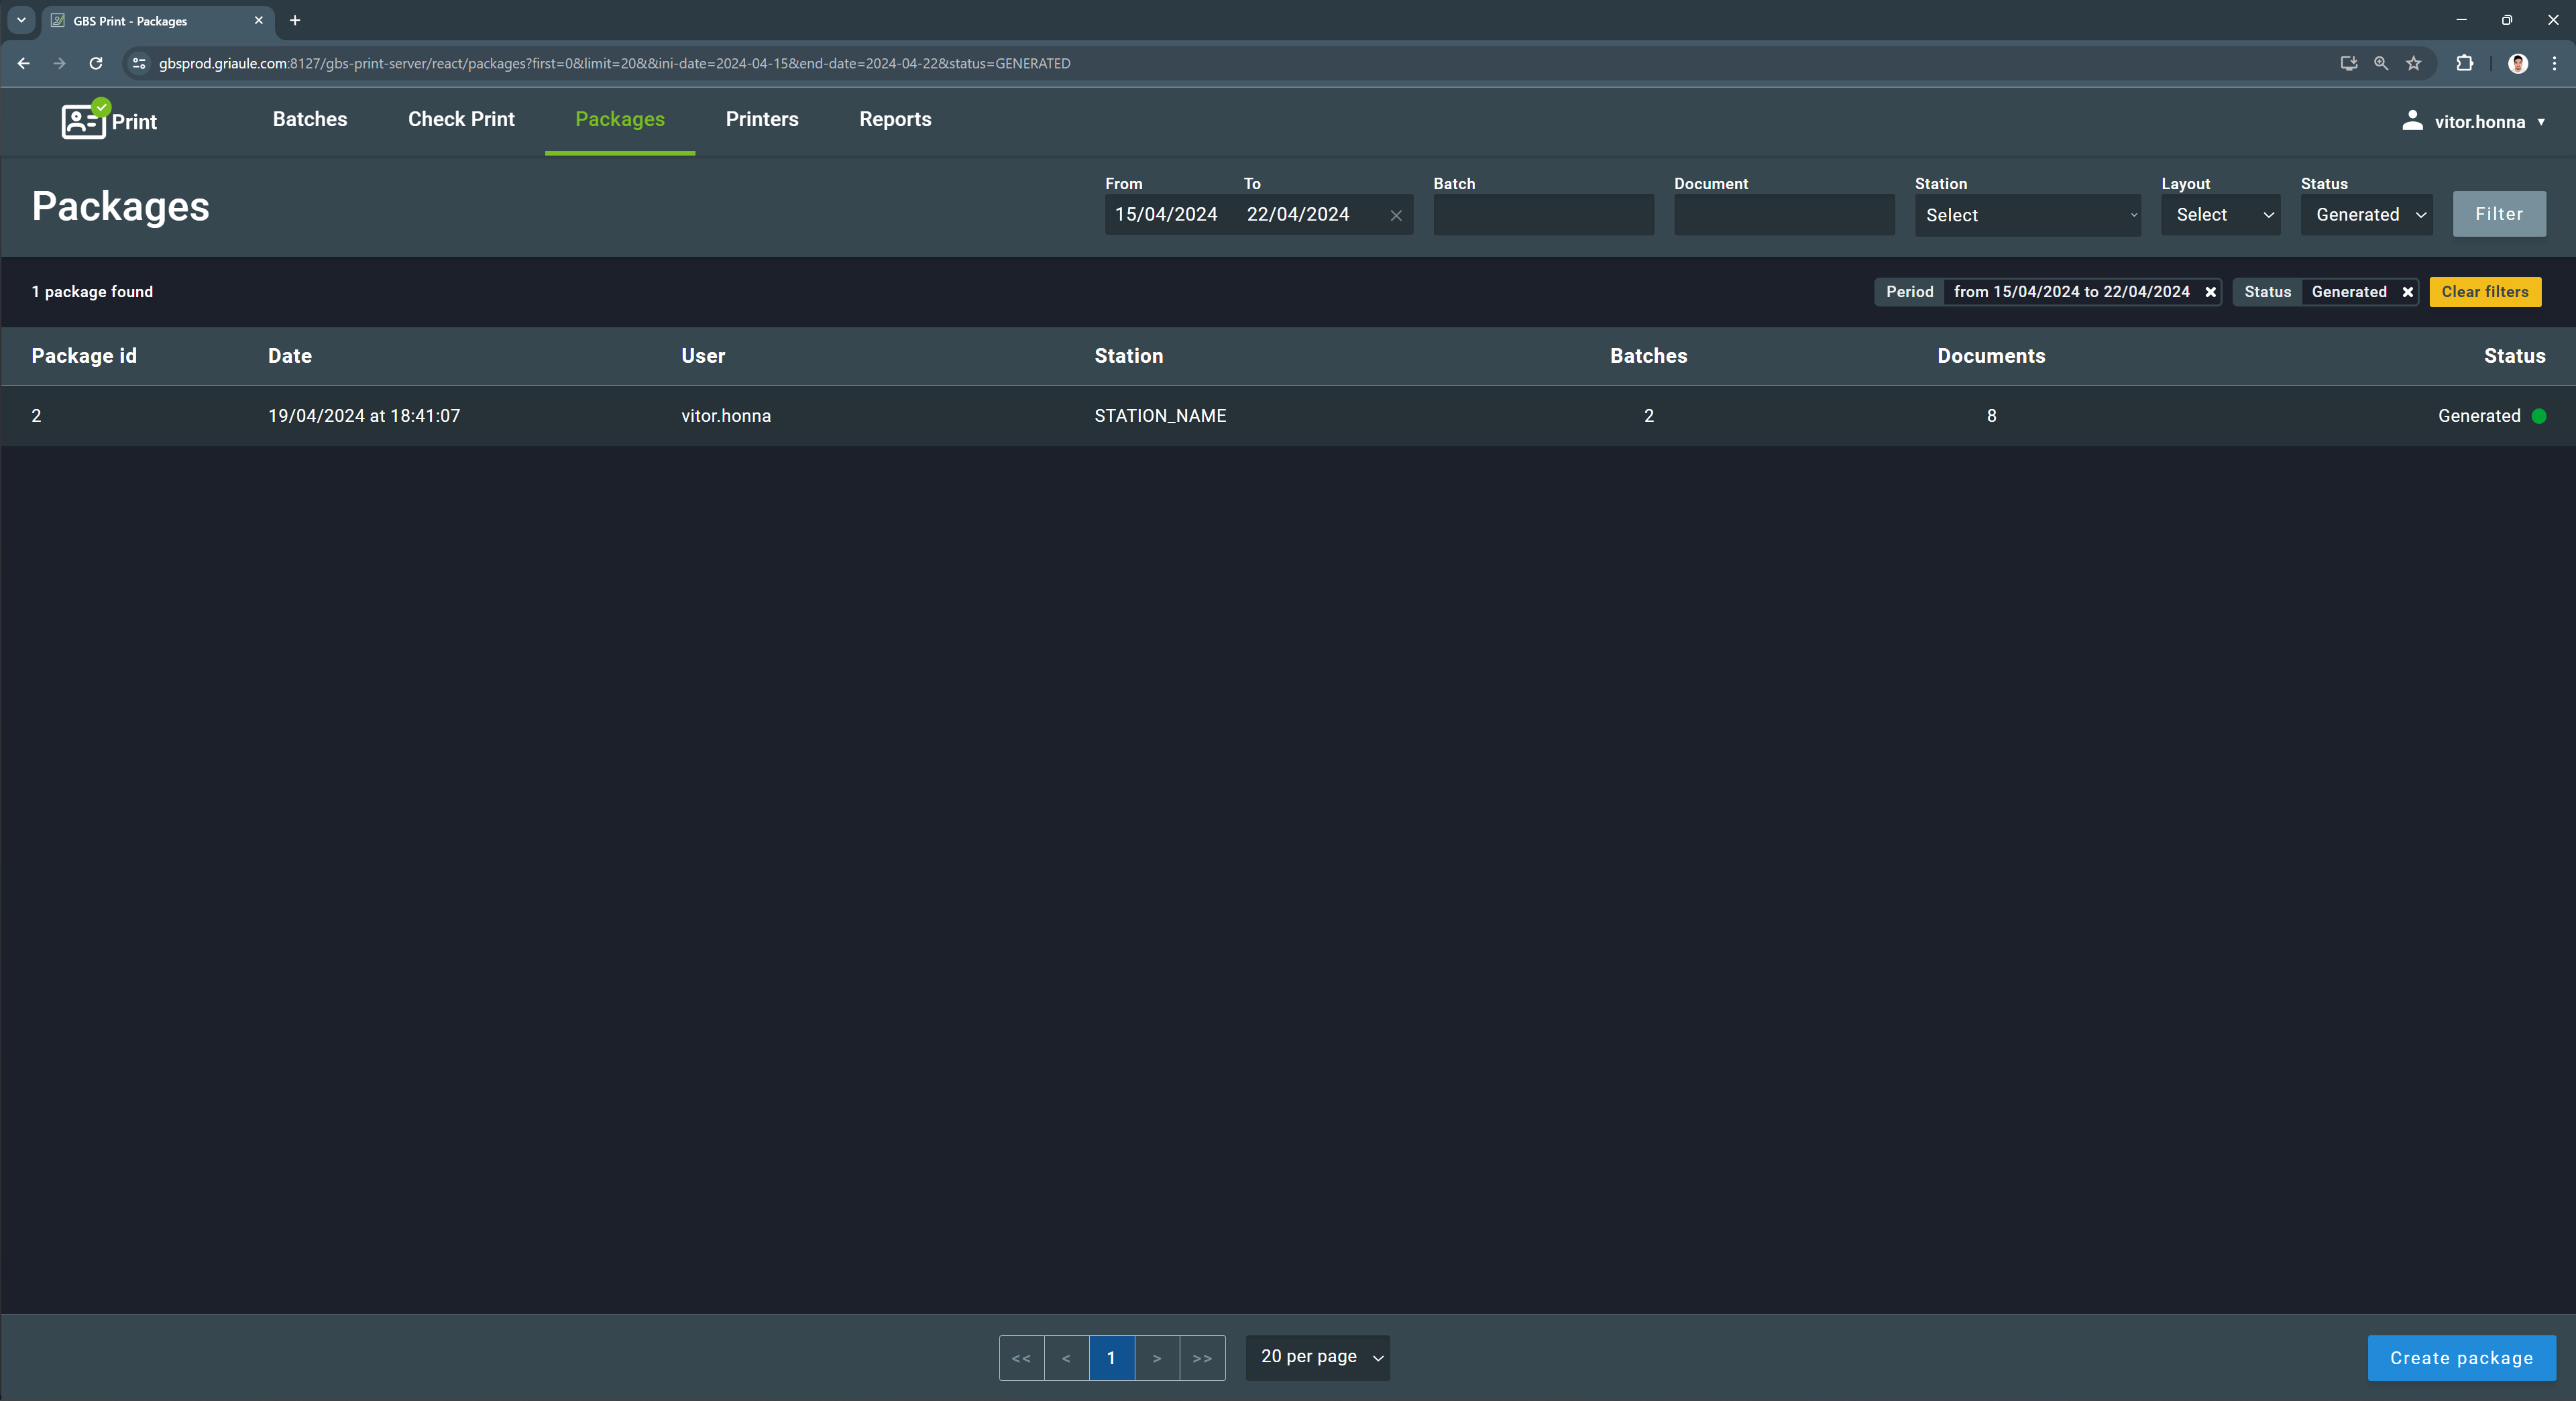The height and width of the screenshot is (1401, 2576).
Task: Reload the page with the refresh icon
Action: click(x=96, y=63)
